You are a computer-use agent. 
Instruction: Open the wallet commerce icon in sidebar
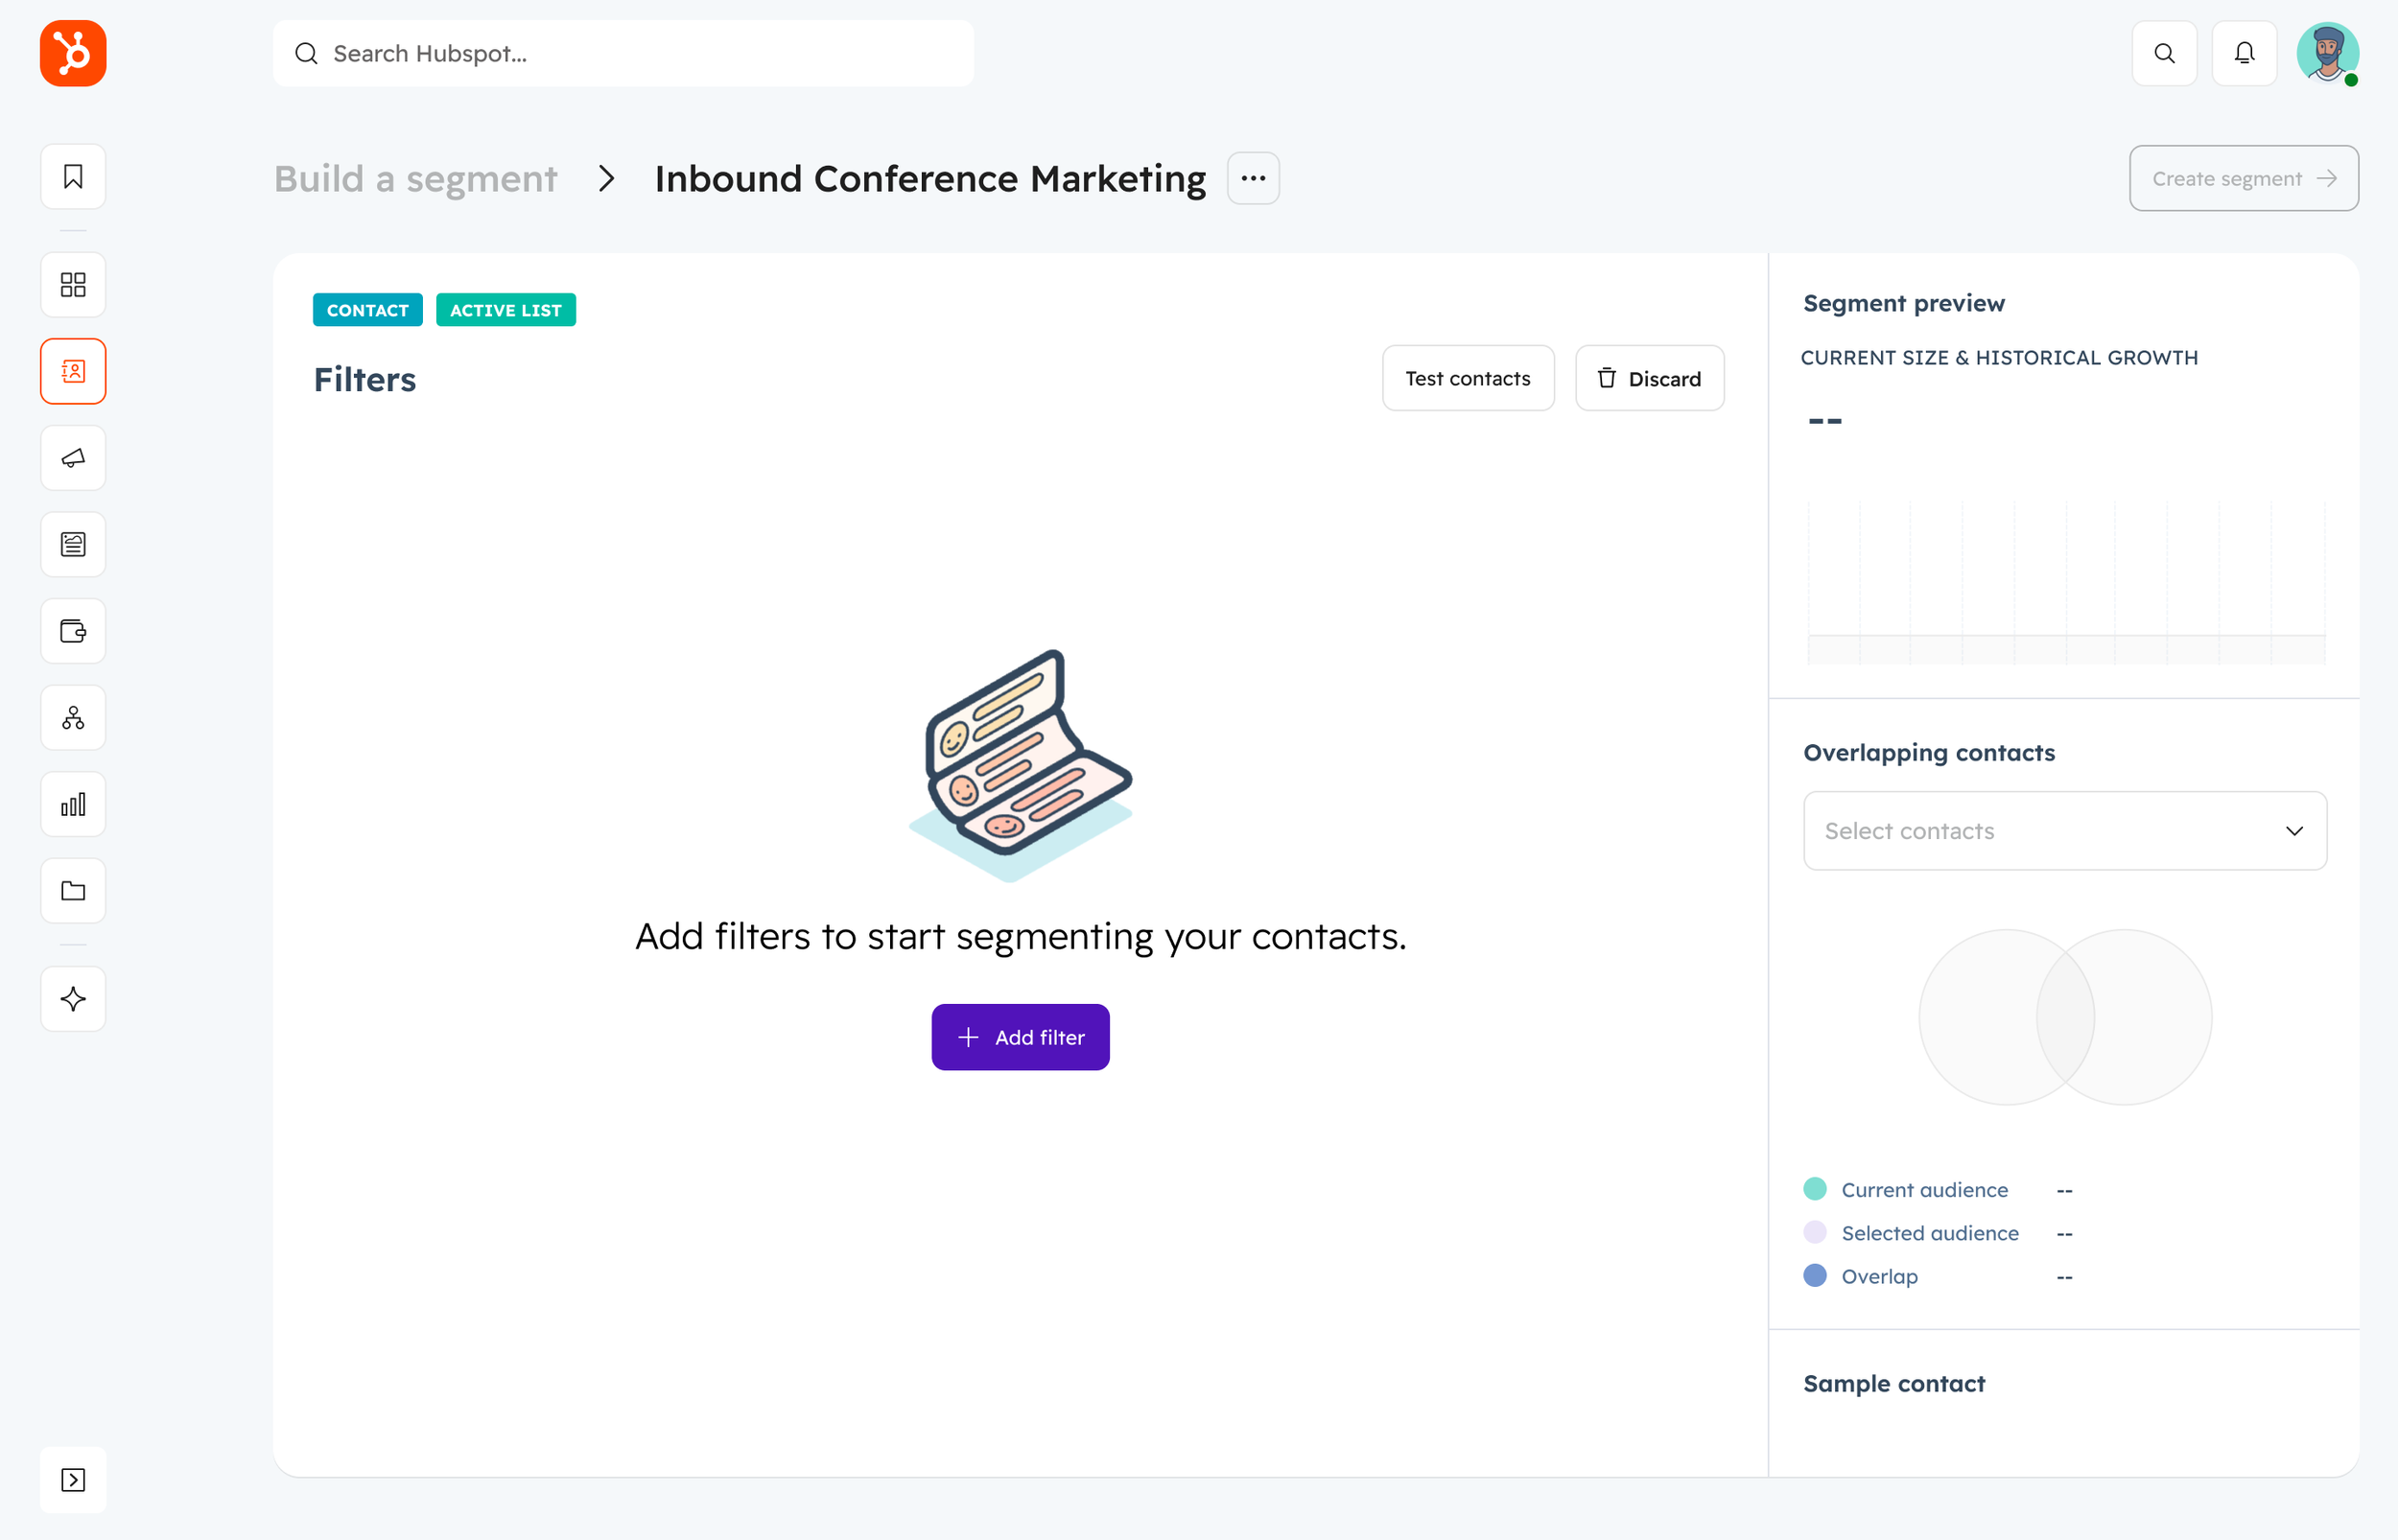[73, 631]
